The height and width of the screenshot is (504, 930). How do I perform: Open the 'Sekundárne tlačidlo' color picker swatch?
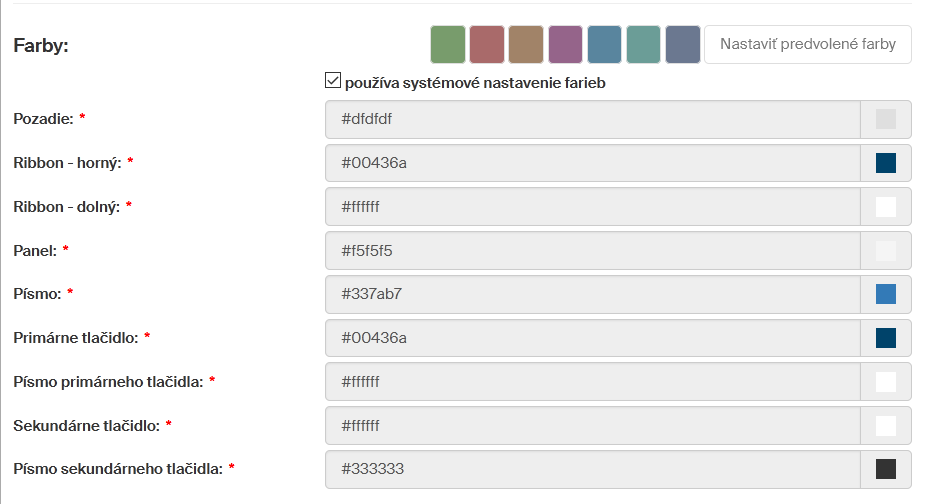click(885, 425)
